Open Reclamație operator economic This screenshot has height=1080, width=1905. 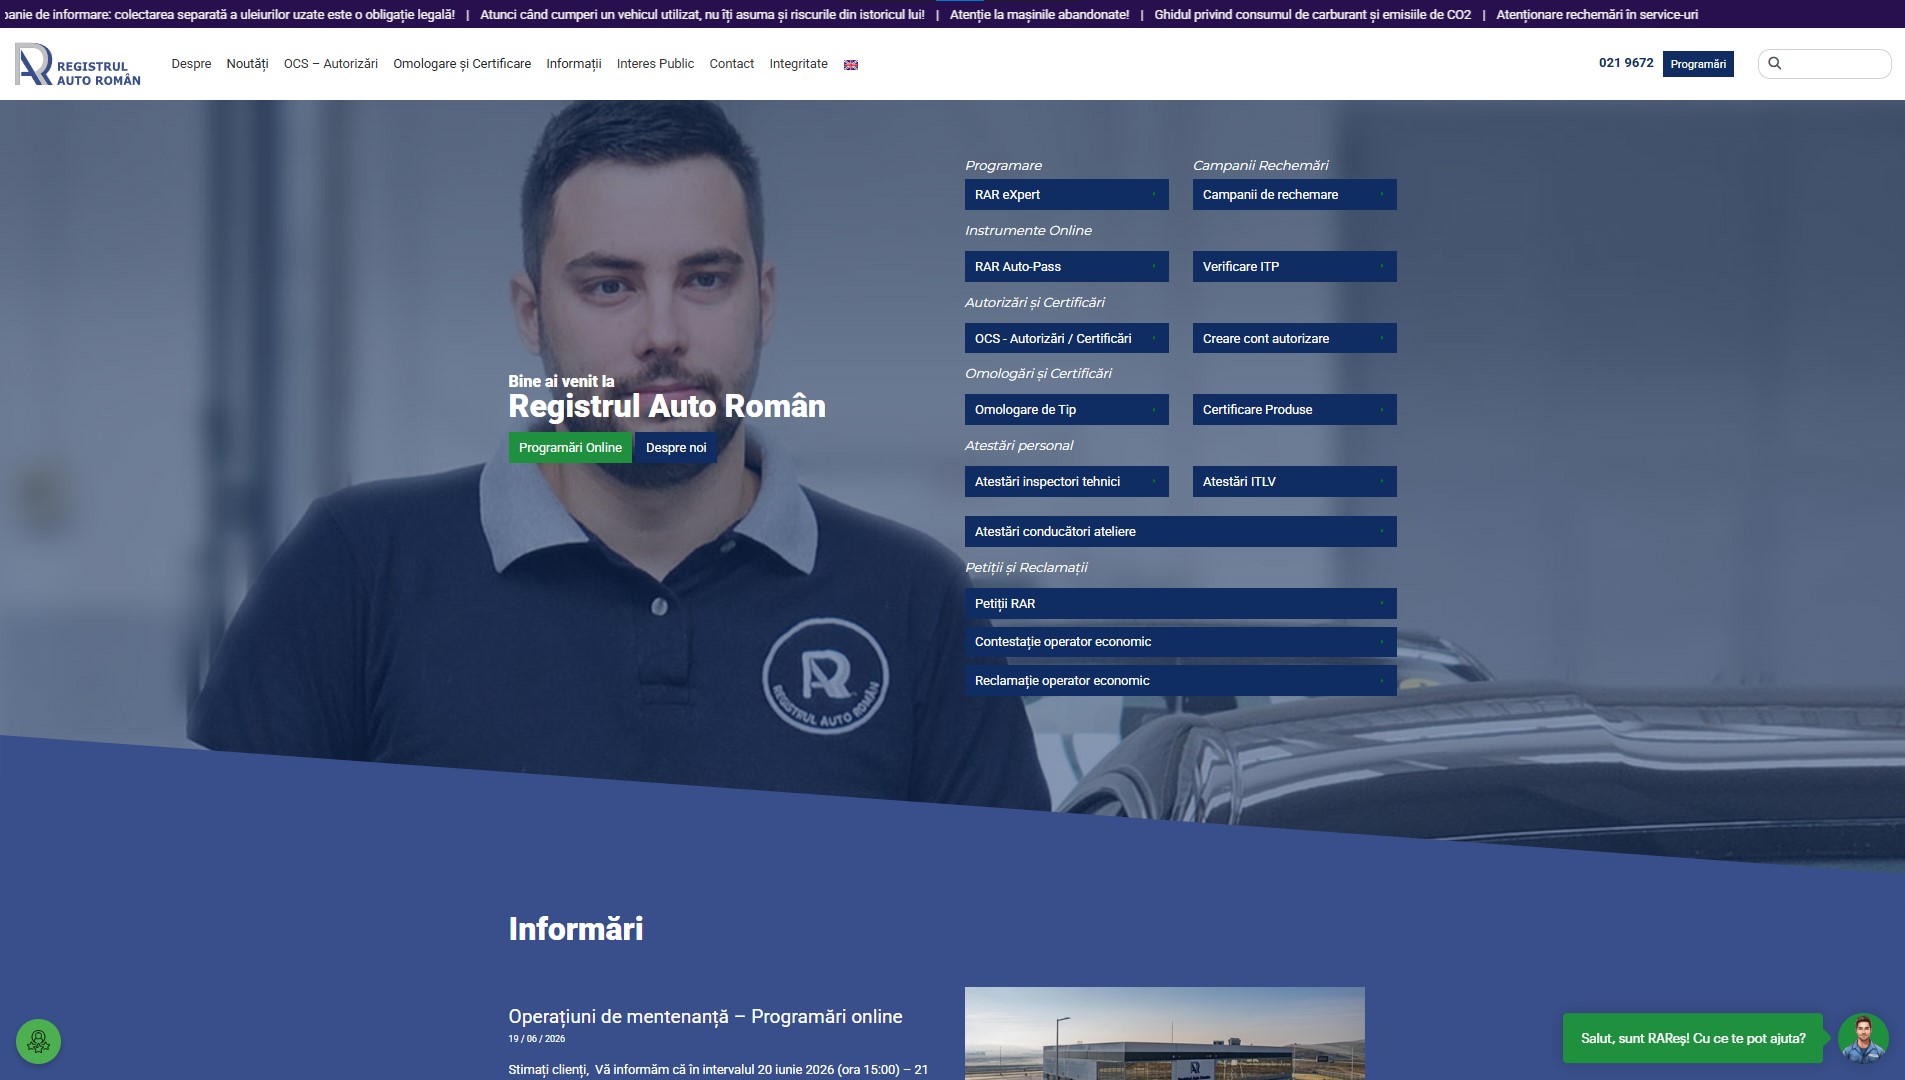[x=1180, y=681]
